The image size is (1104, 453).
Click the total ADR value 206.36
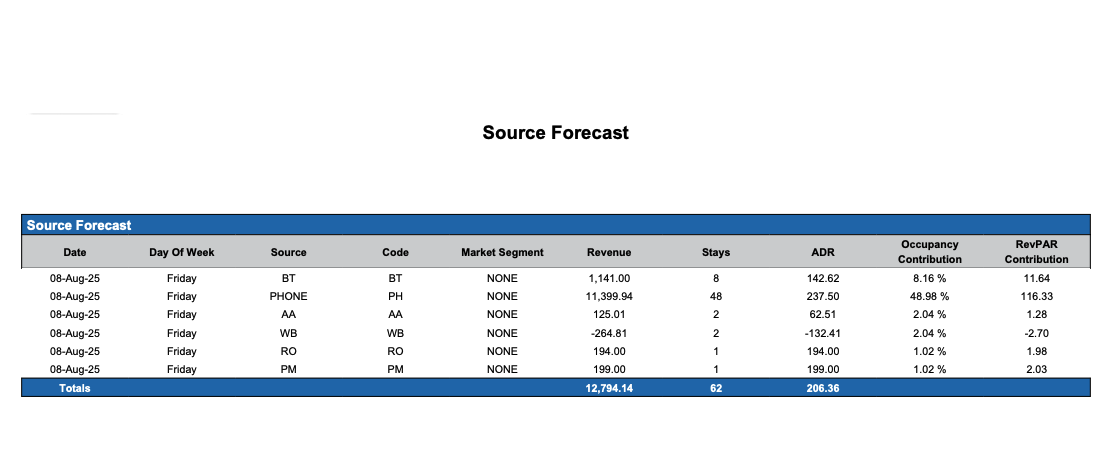pos(823,388)
